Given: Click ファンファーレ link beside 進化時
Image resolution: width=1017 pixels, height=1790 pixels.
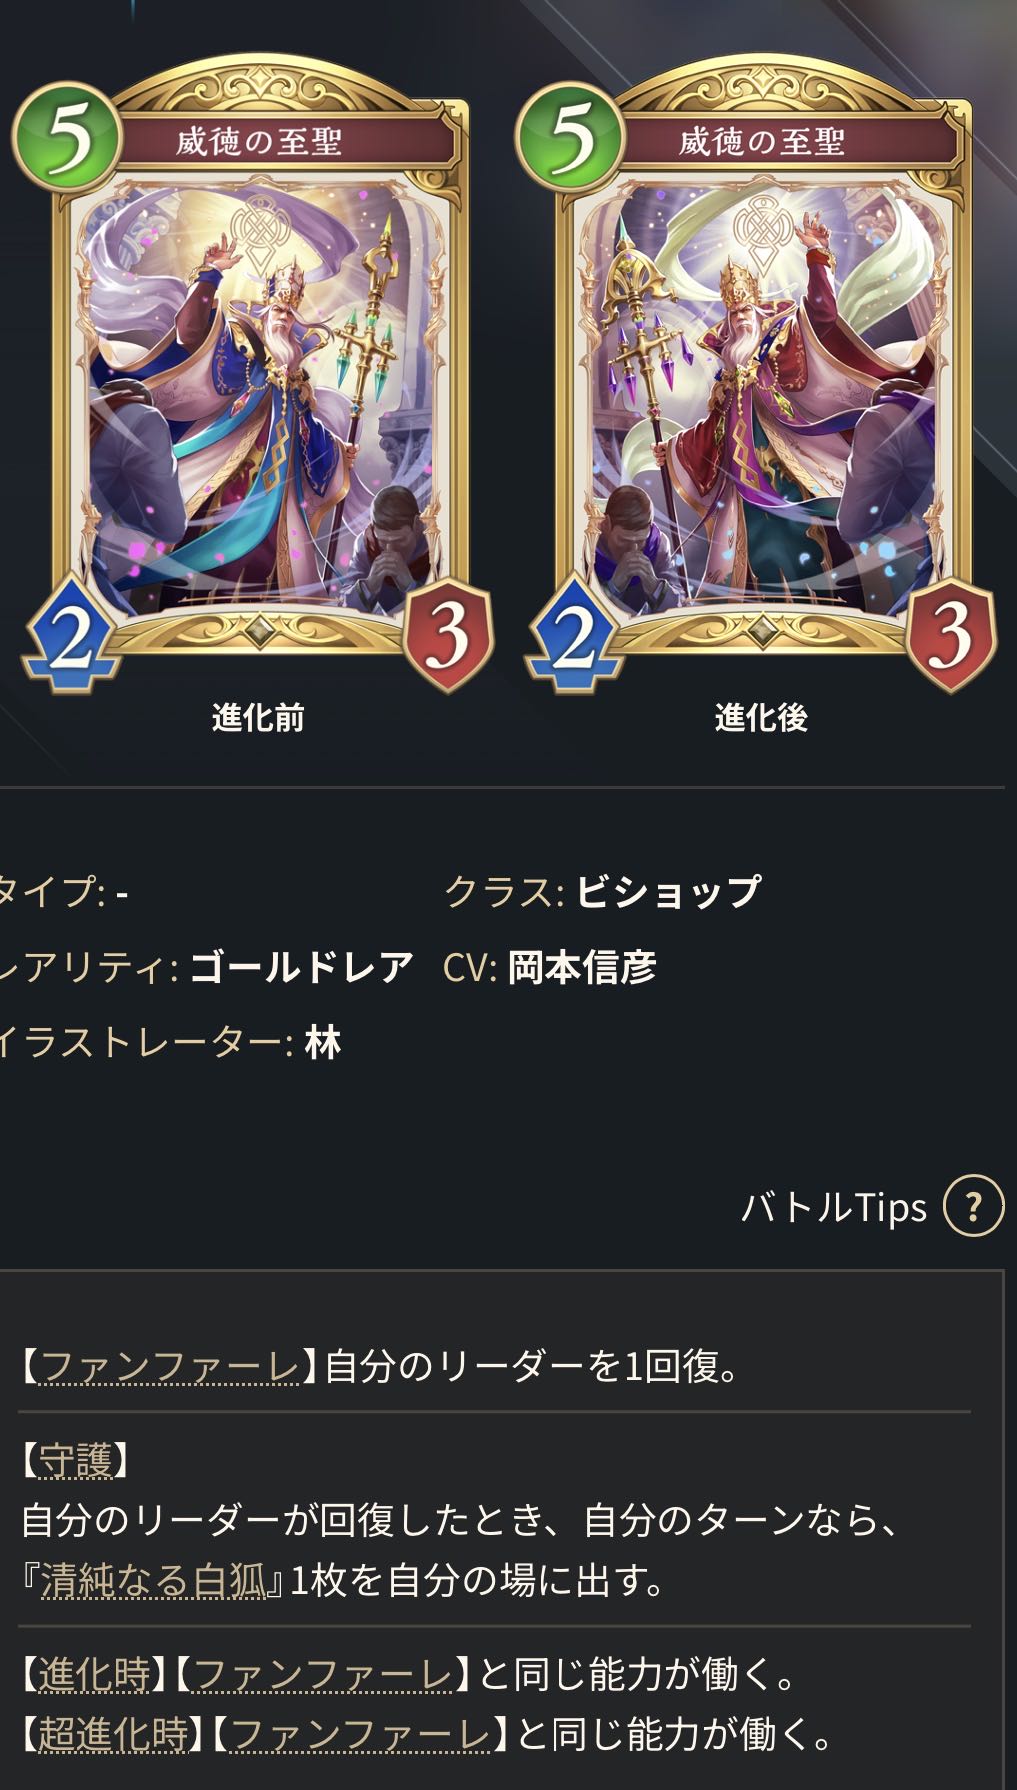Looking at the screenshot, I should click(324, 1673).
